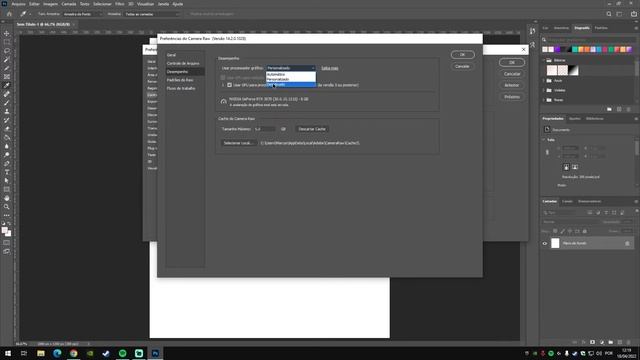Select the Hand tool
The image size is (640, 360).
[x=7, y=198]
